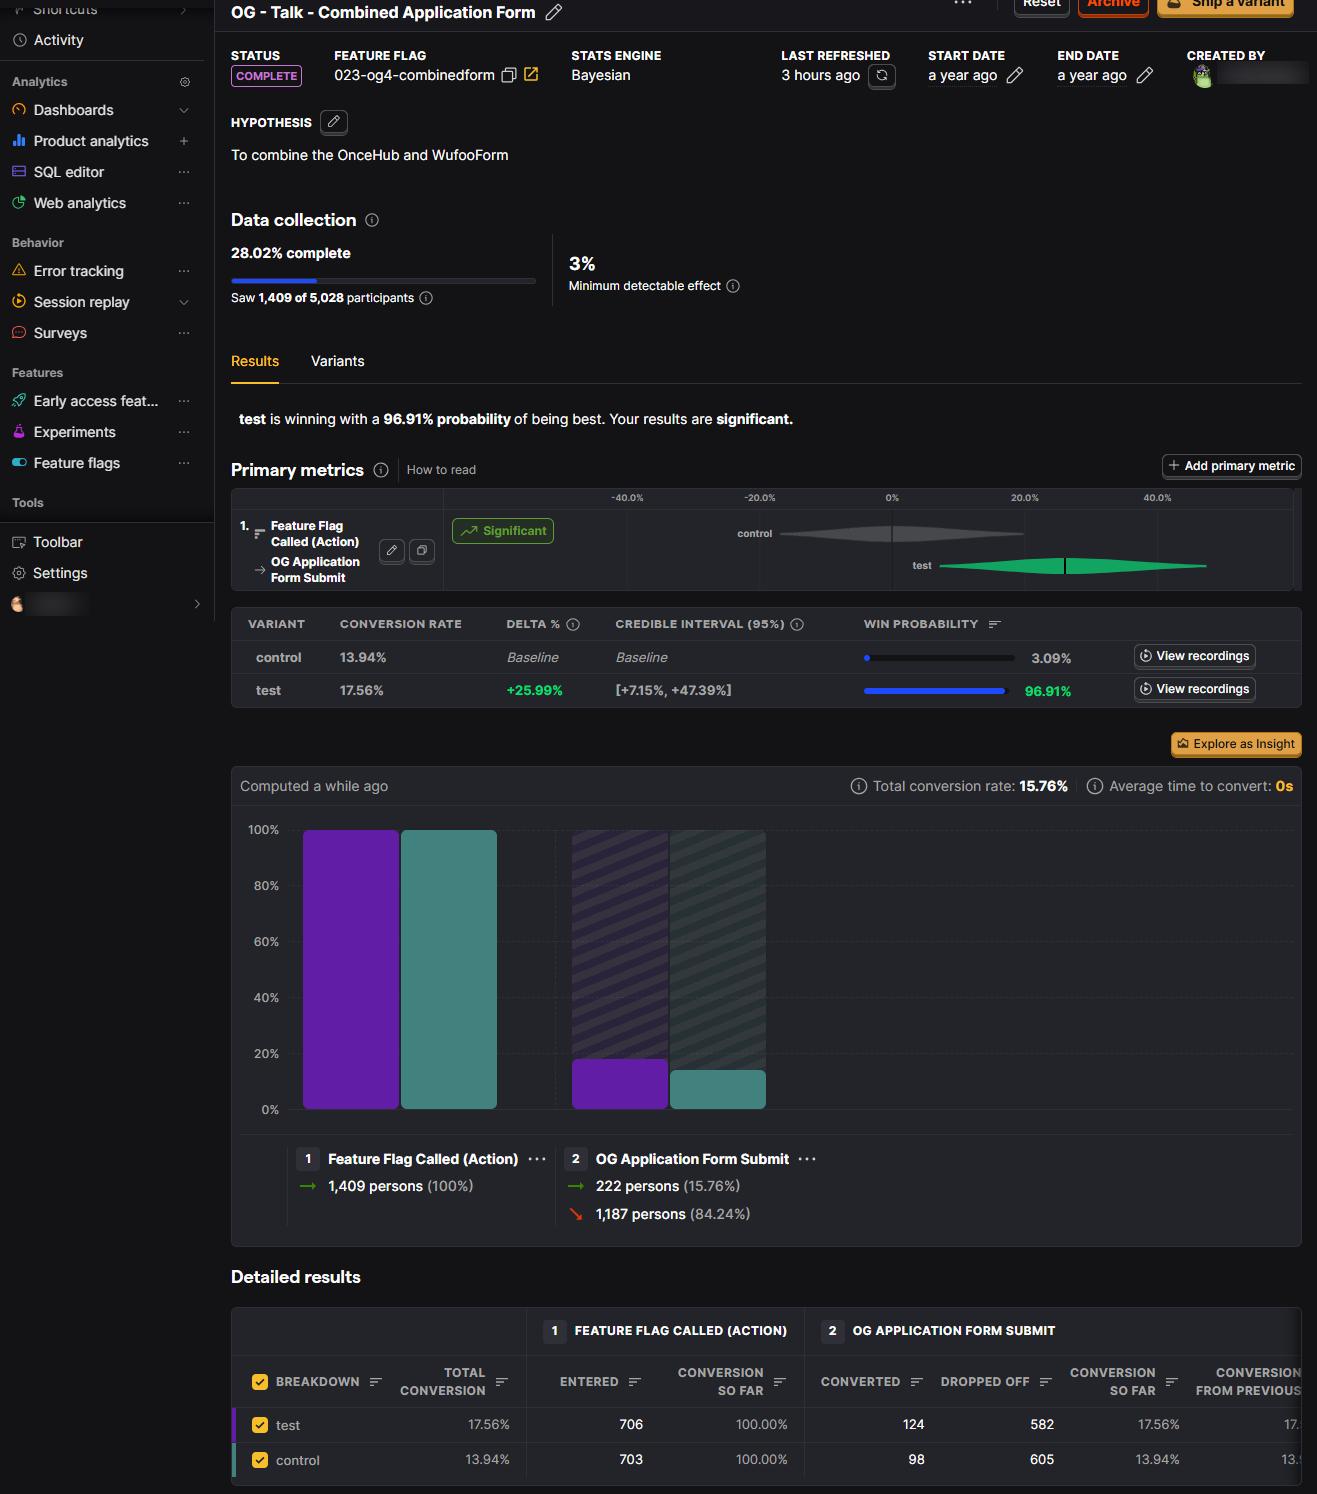The height and width of the screenshot is (1494, 1317).
Task: Expand the Dashboards sidebar chevron
Action: tap(184, 110)
